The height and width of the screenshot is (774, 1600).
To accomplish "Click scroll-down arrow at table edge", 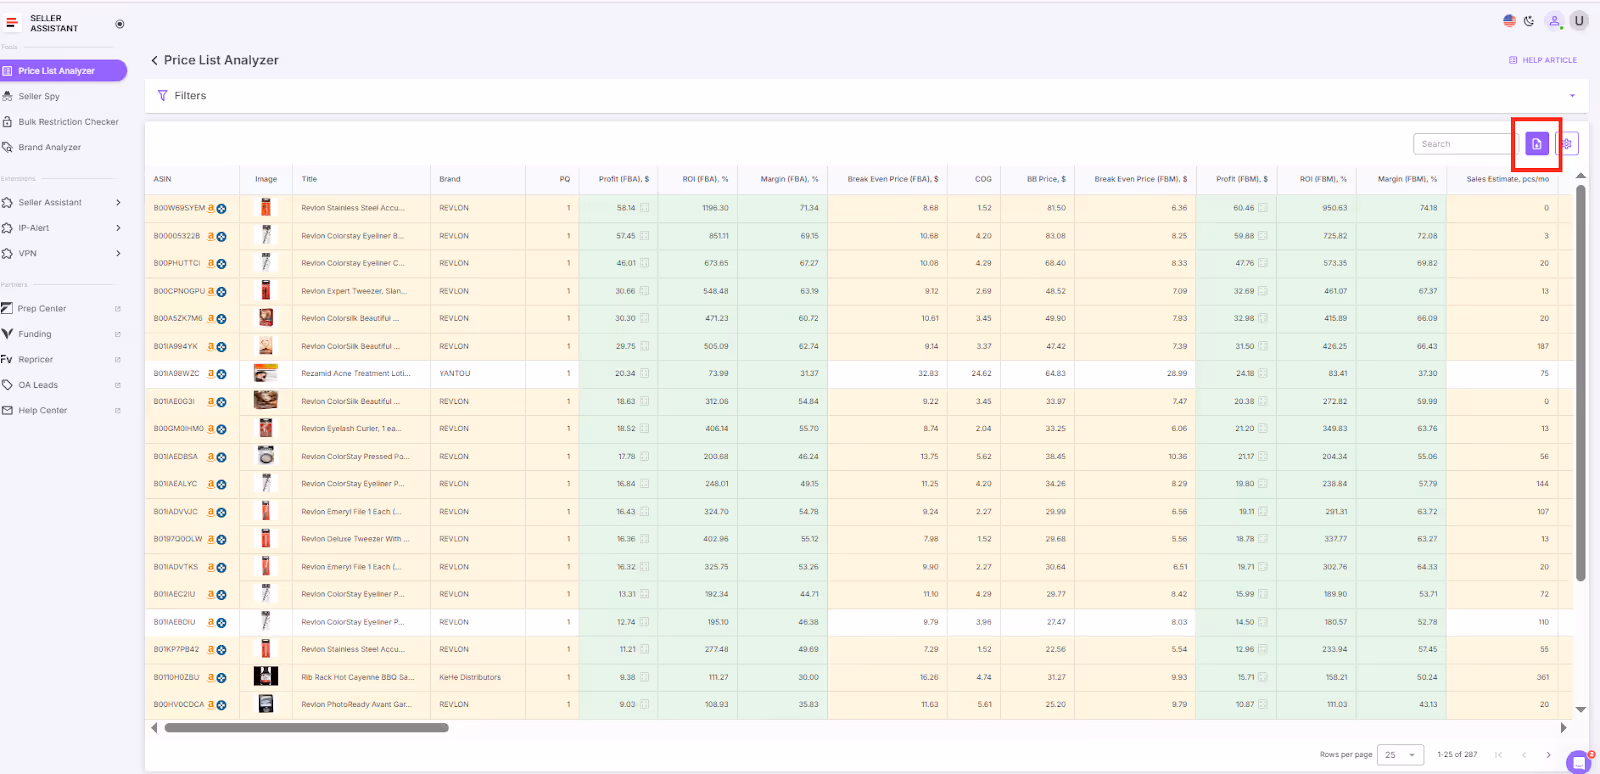I will coord(1581,709).
